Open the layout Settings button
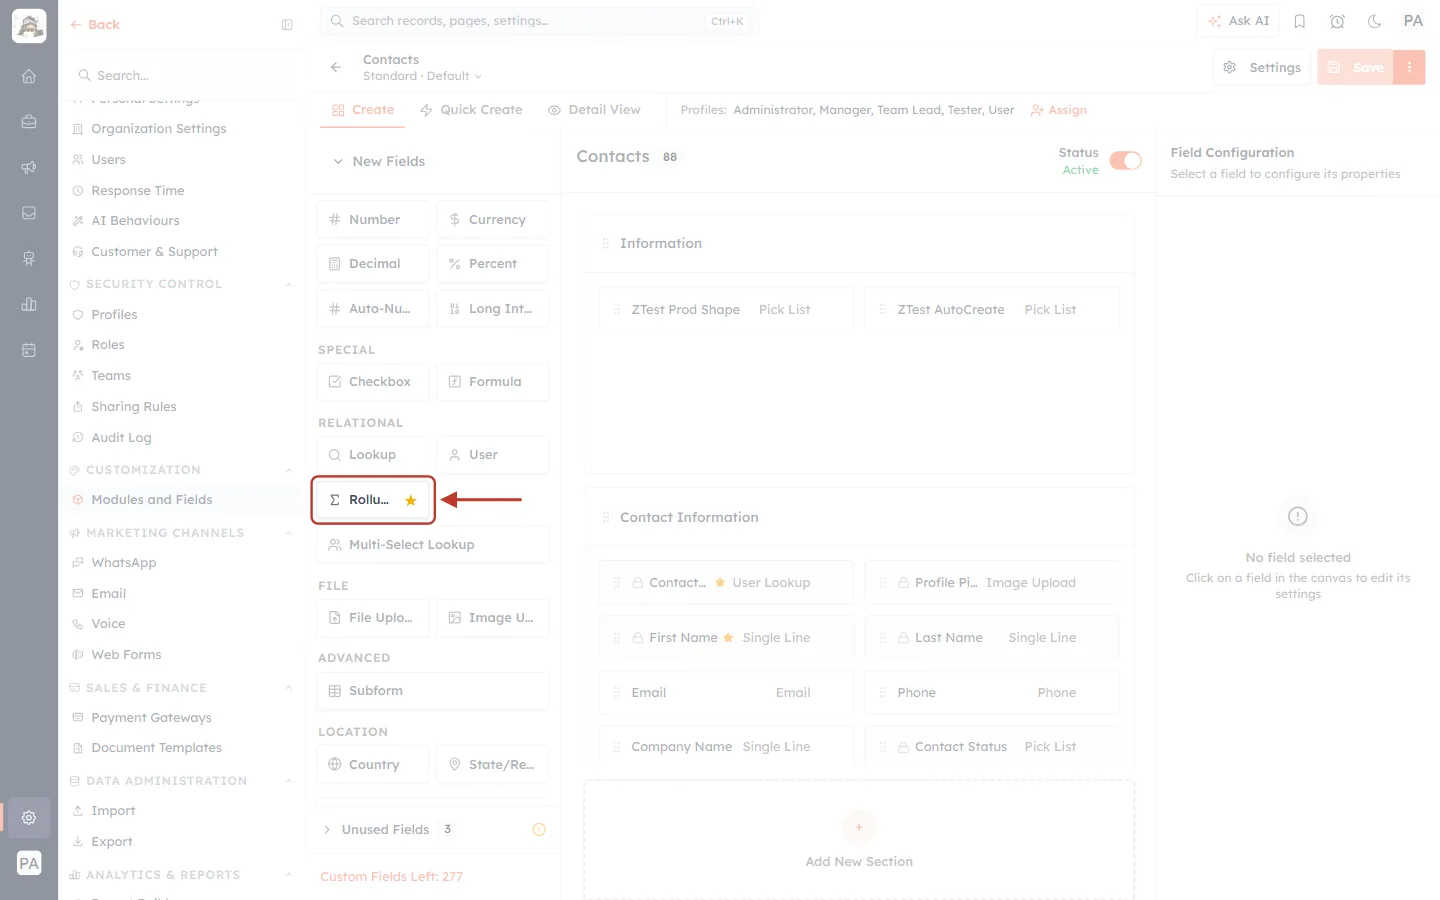Screen dimensions: 1440x900 click(1262, 67)
